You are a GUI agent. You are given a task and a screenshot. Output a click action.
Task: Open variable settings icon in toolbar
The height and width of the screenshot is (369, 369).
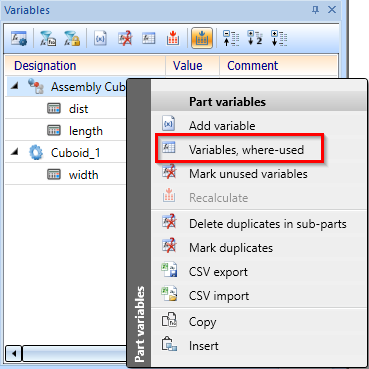19,38
